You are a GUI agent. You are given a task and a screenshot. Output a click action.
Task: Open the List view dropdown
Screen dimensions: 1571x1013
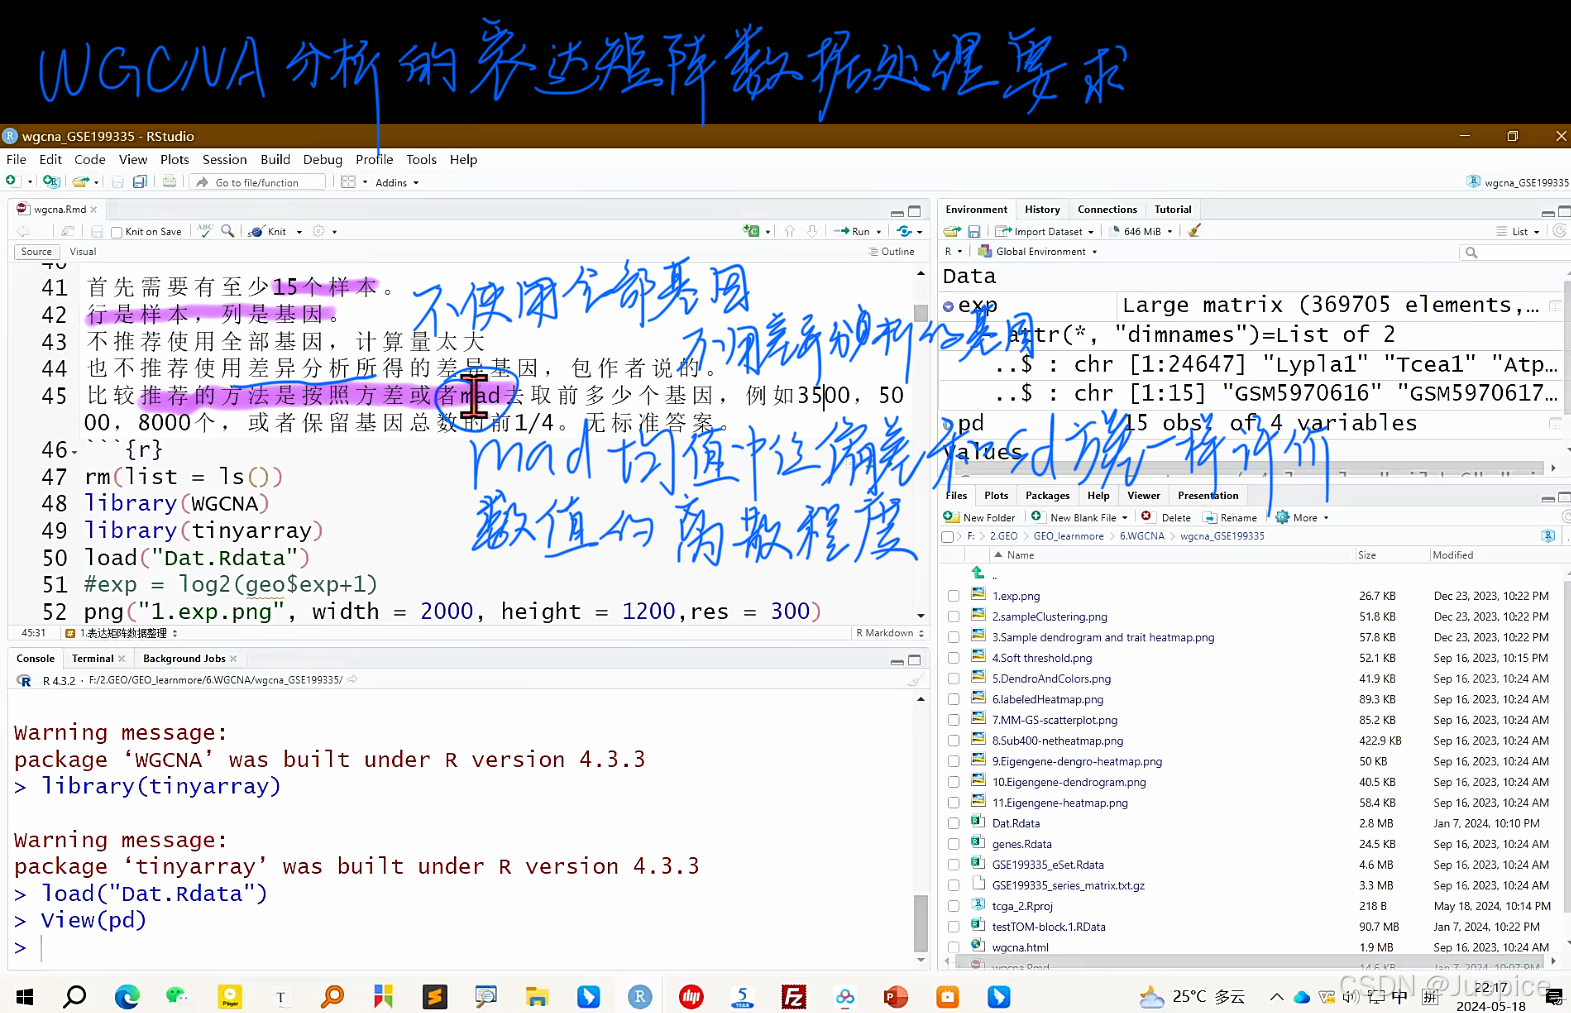(x=1518, y=231)
